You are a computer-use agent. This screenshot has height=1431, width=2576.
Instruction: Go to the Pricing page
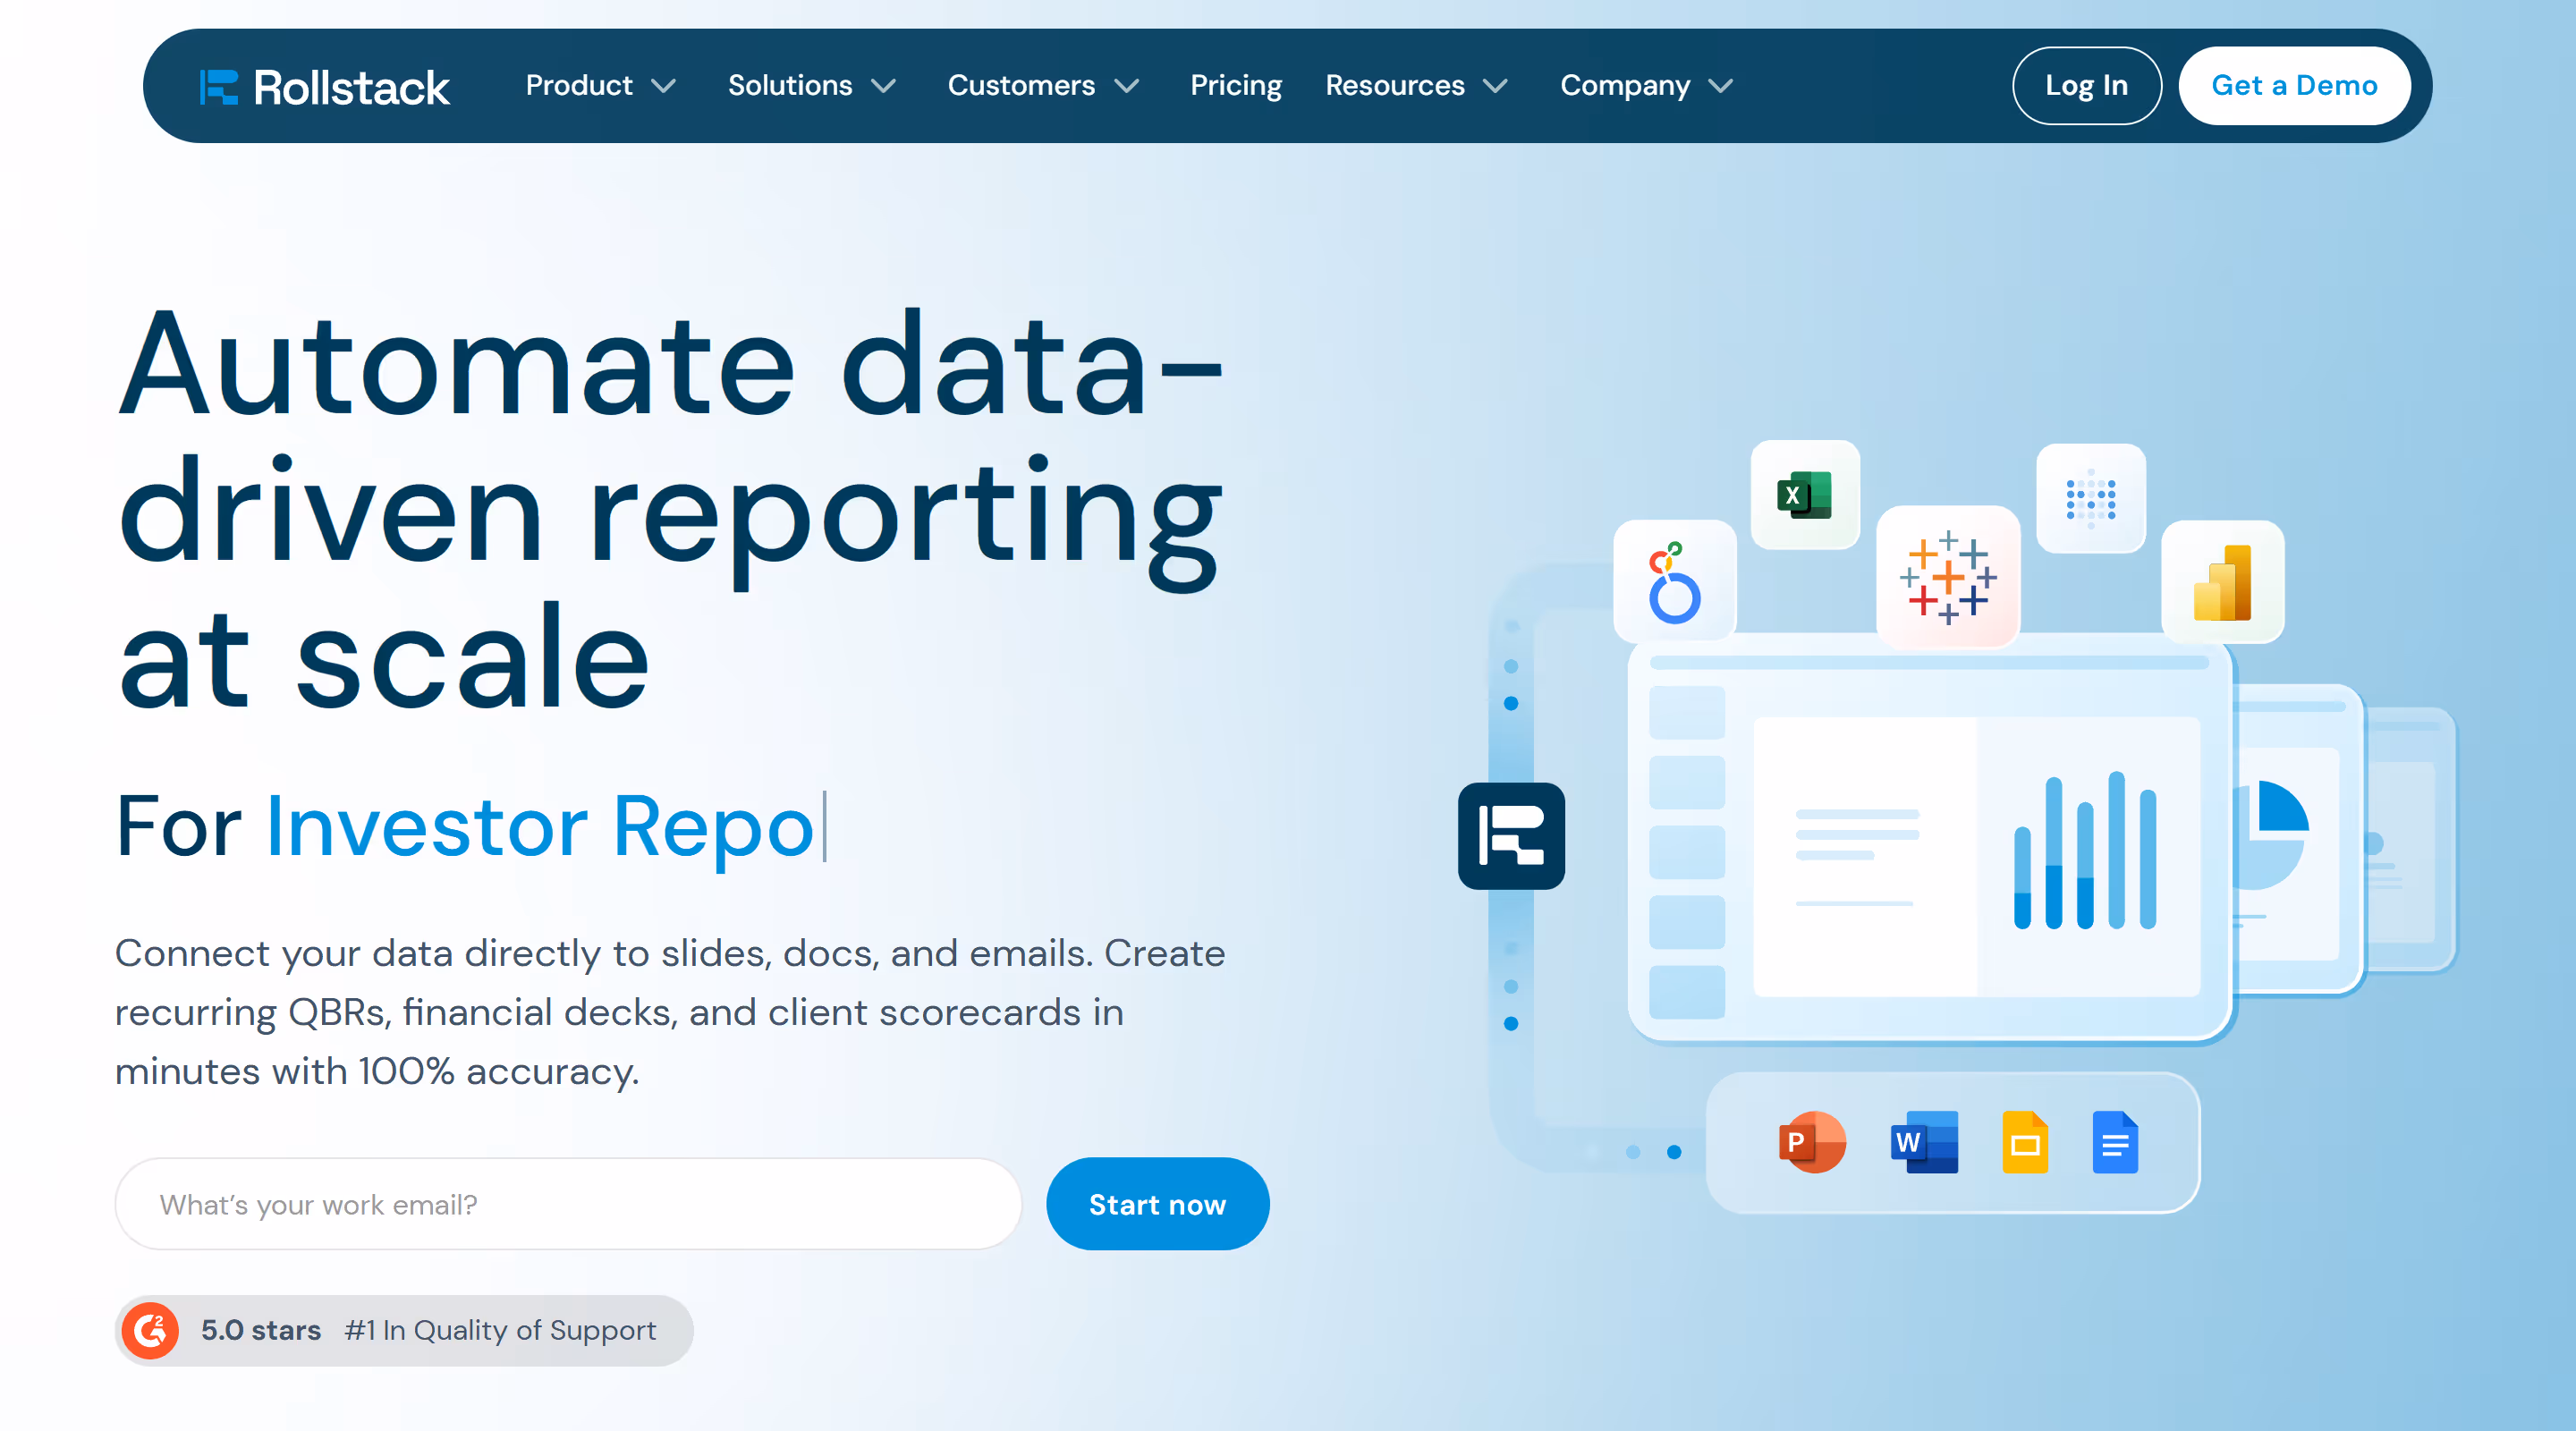pos(1236,86)
